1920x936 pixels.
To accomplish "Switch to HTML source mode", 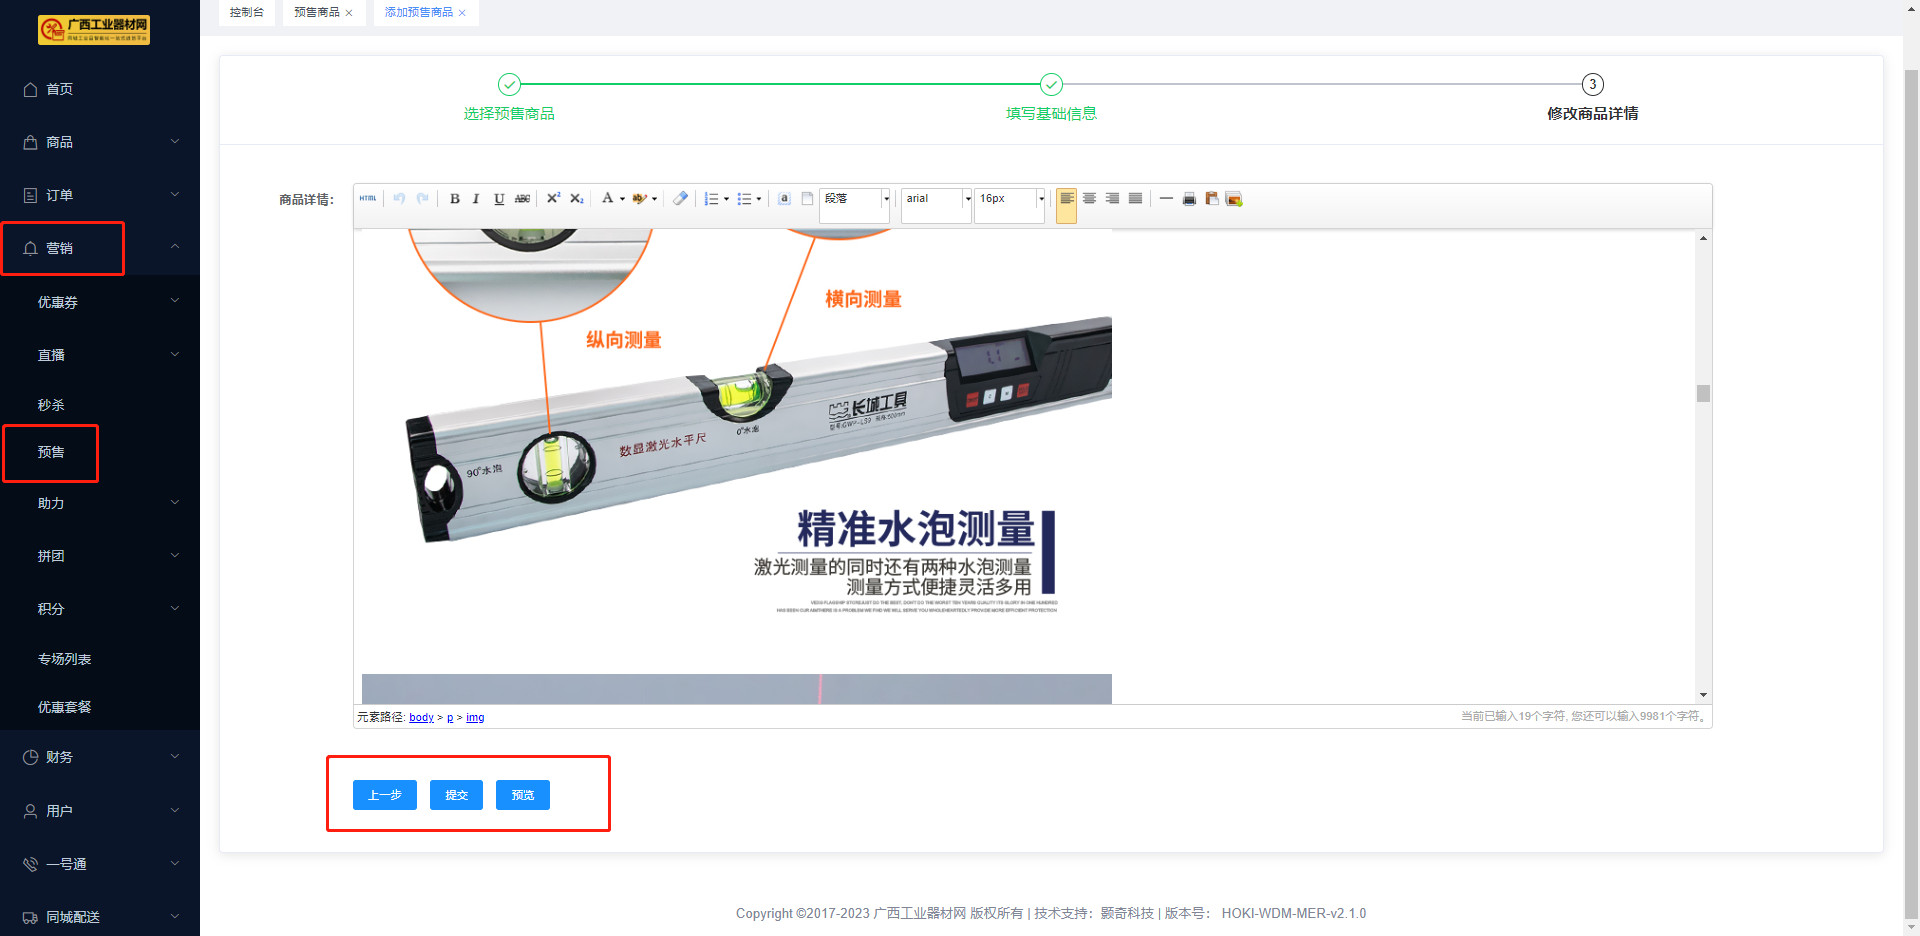I will pyautogui.click(x=368, y=199).
